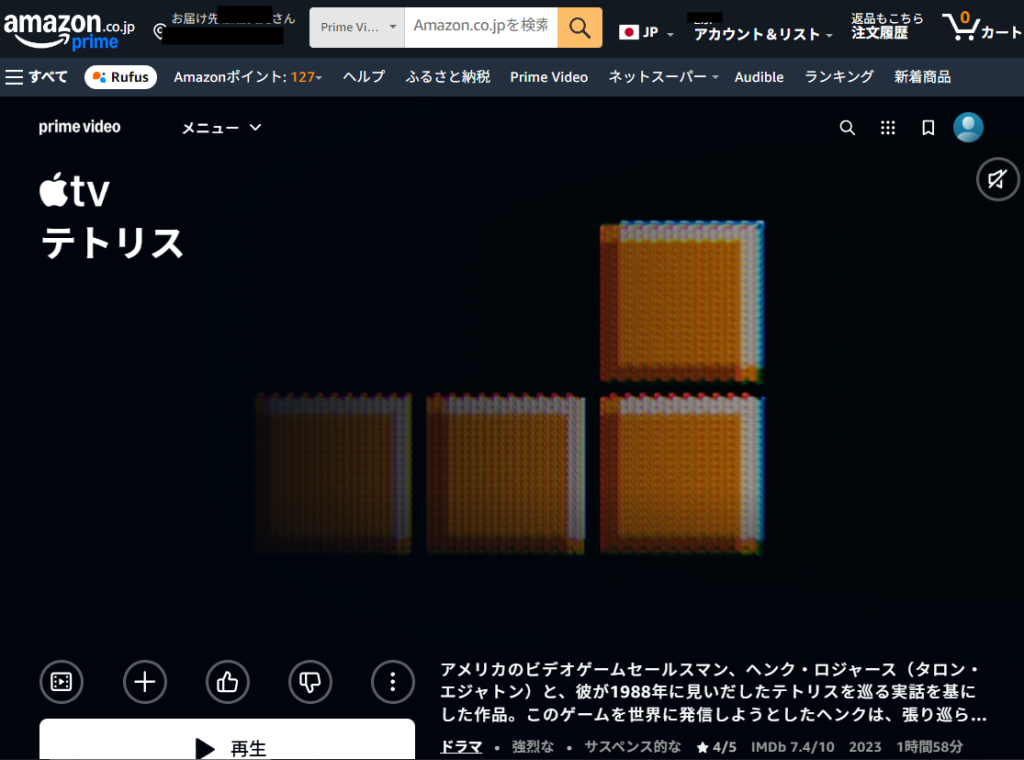Image resolution: width=1024 pixels, height=760 pixels.
Task: Dislike the movie with thumbs down
Action: pyautogui.click(x=310, y=682)
